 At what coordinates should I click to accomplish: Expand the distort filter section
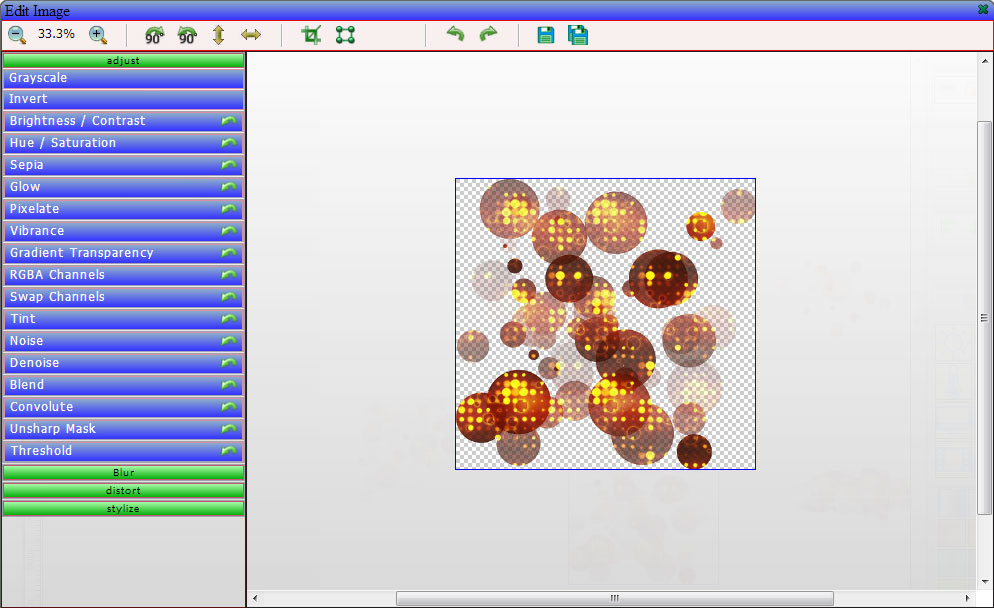point(123,491)
